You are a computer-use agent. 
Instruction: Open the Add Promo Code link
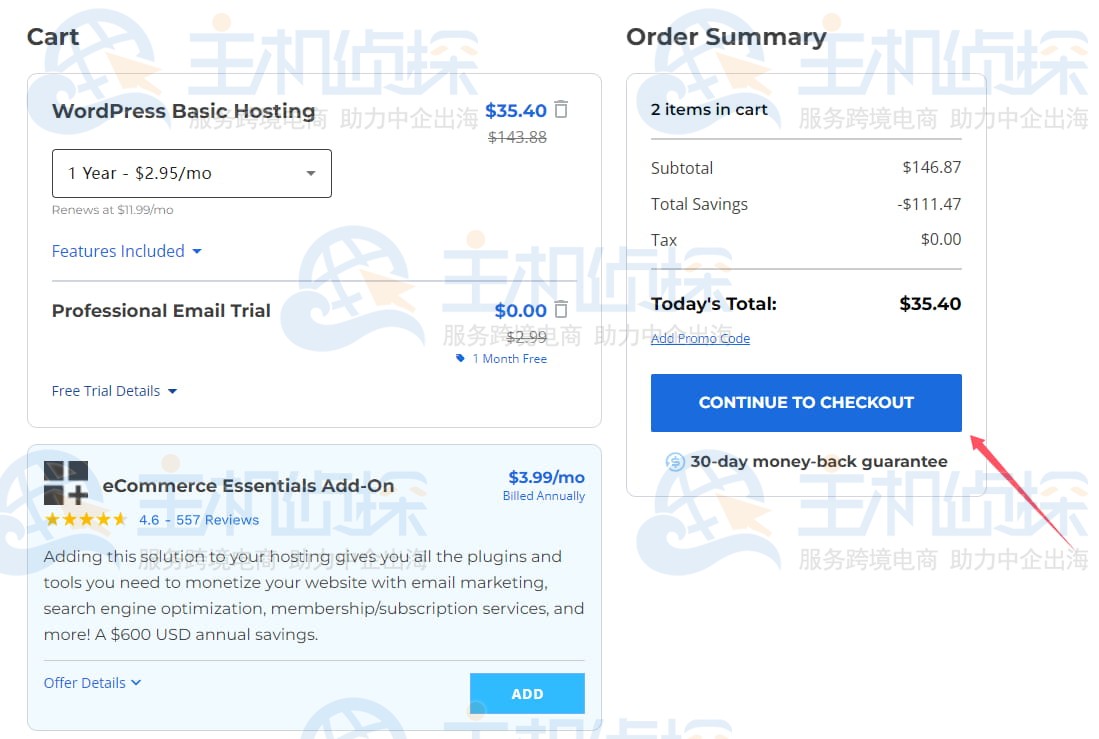[700, 338]
